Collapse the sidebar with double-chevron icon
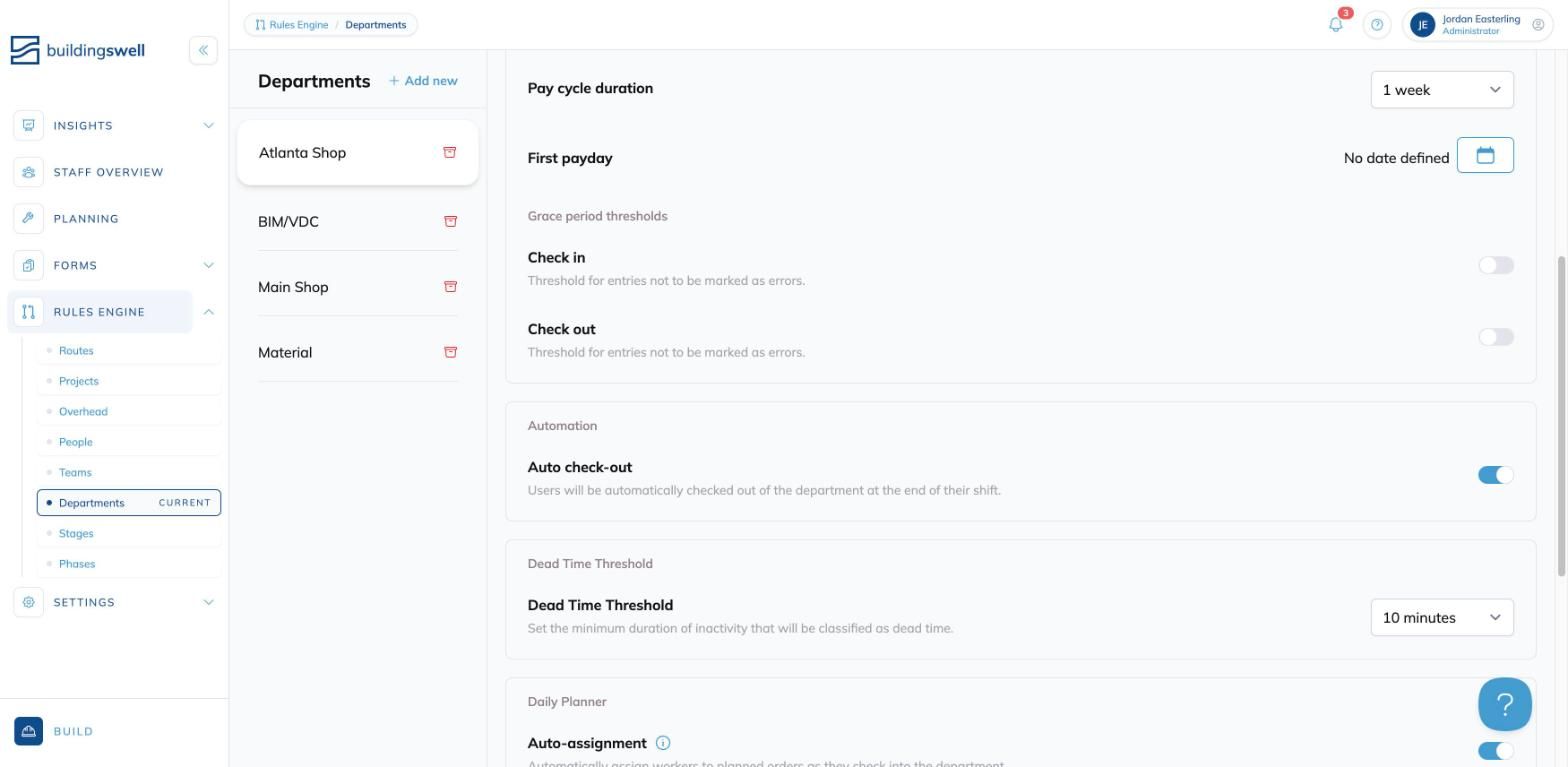Image resolution: width=1568 pixels, height=767 pixels. pos(203,50)
